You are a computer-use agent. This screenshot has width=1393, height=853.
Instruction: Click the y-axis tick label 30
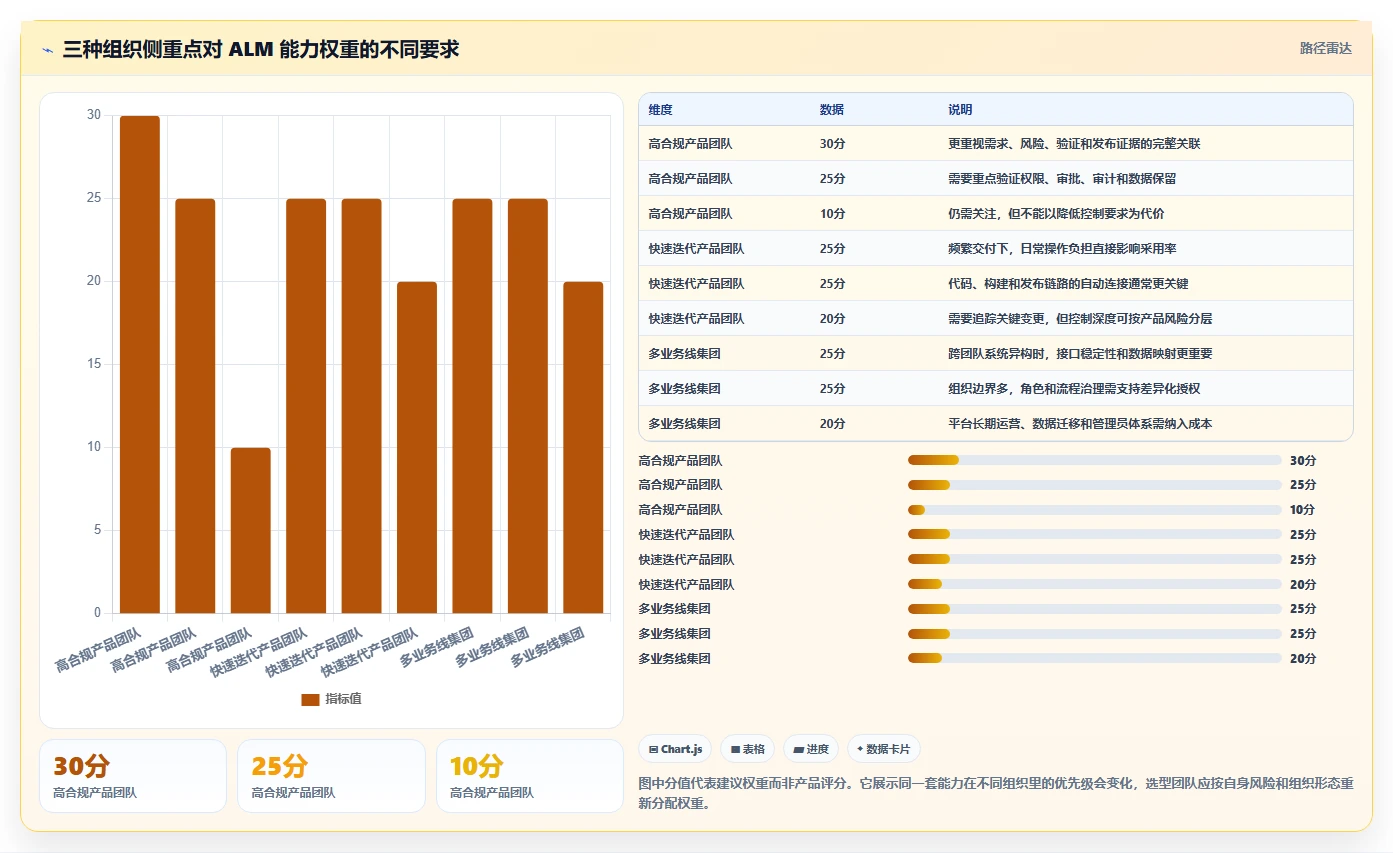[94, 115]
